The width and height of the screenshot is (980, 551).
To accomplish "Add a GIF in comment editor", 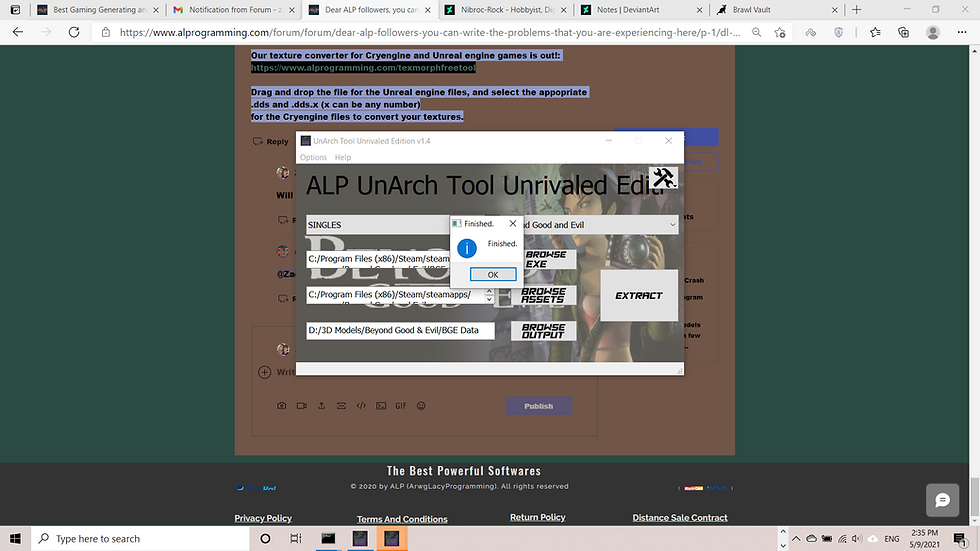I will [x=401, y=406].
